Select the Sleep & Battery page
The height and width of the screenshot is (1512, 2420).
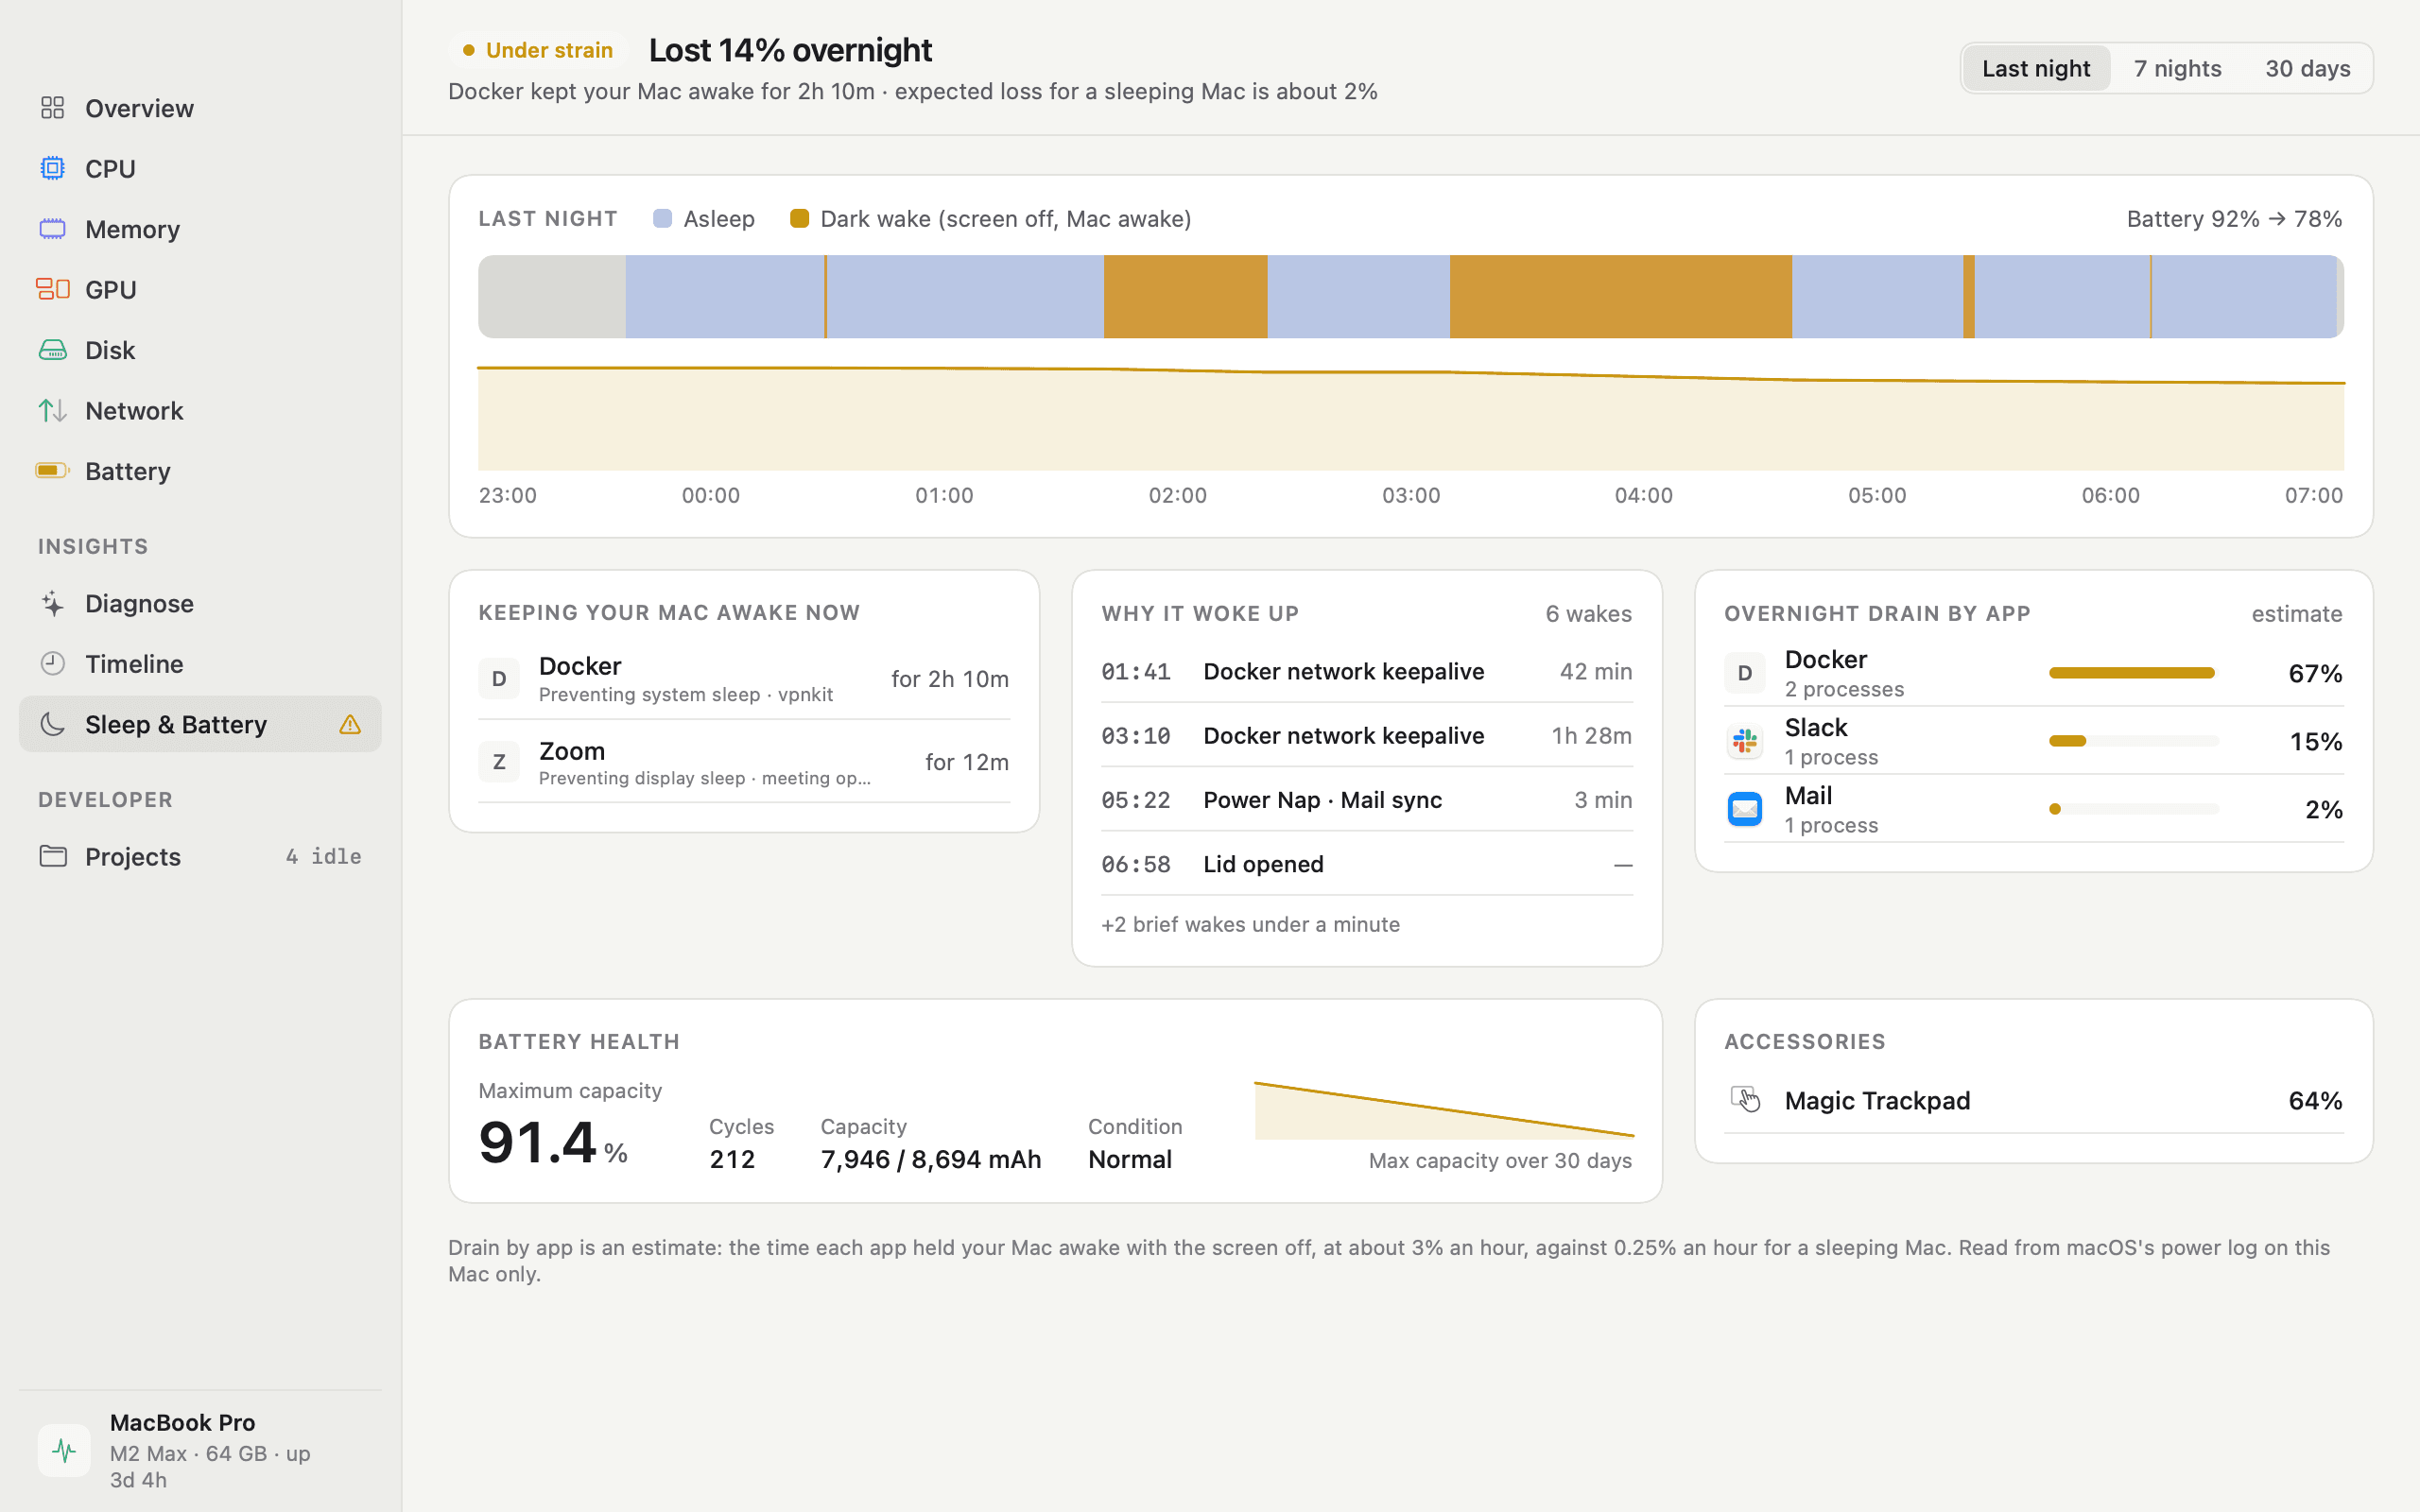(200, 724)
